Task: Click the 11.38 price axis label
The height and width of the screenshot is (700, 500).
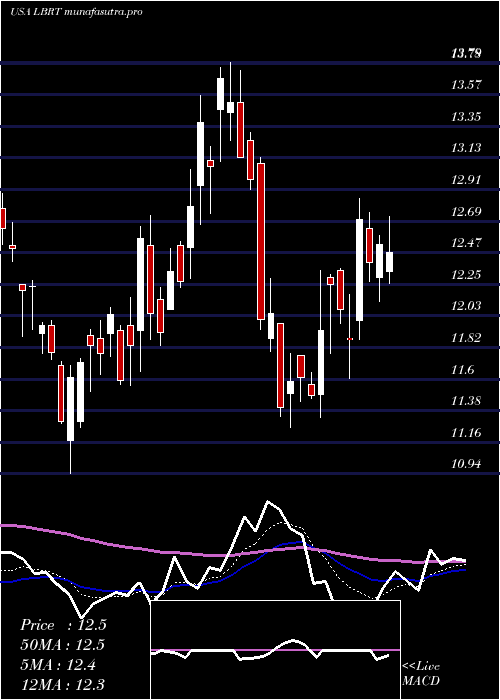Action: [466, 401]
